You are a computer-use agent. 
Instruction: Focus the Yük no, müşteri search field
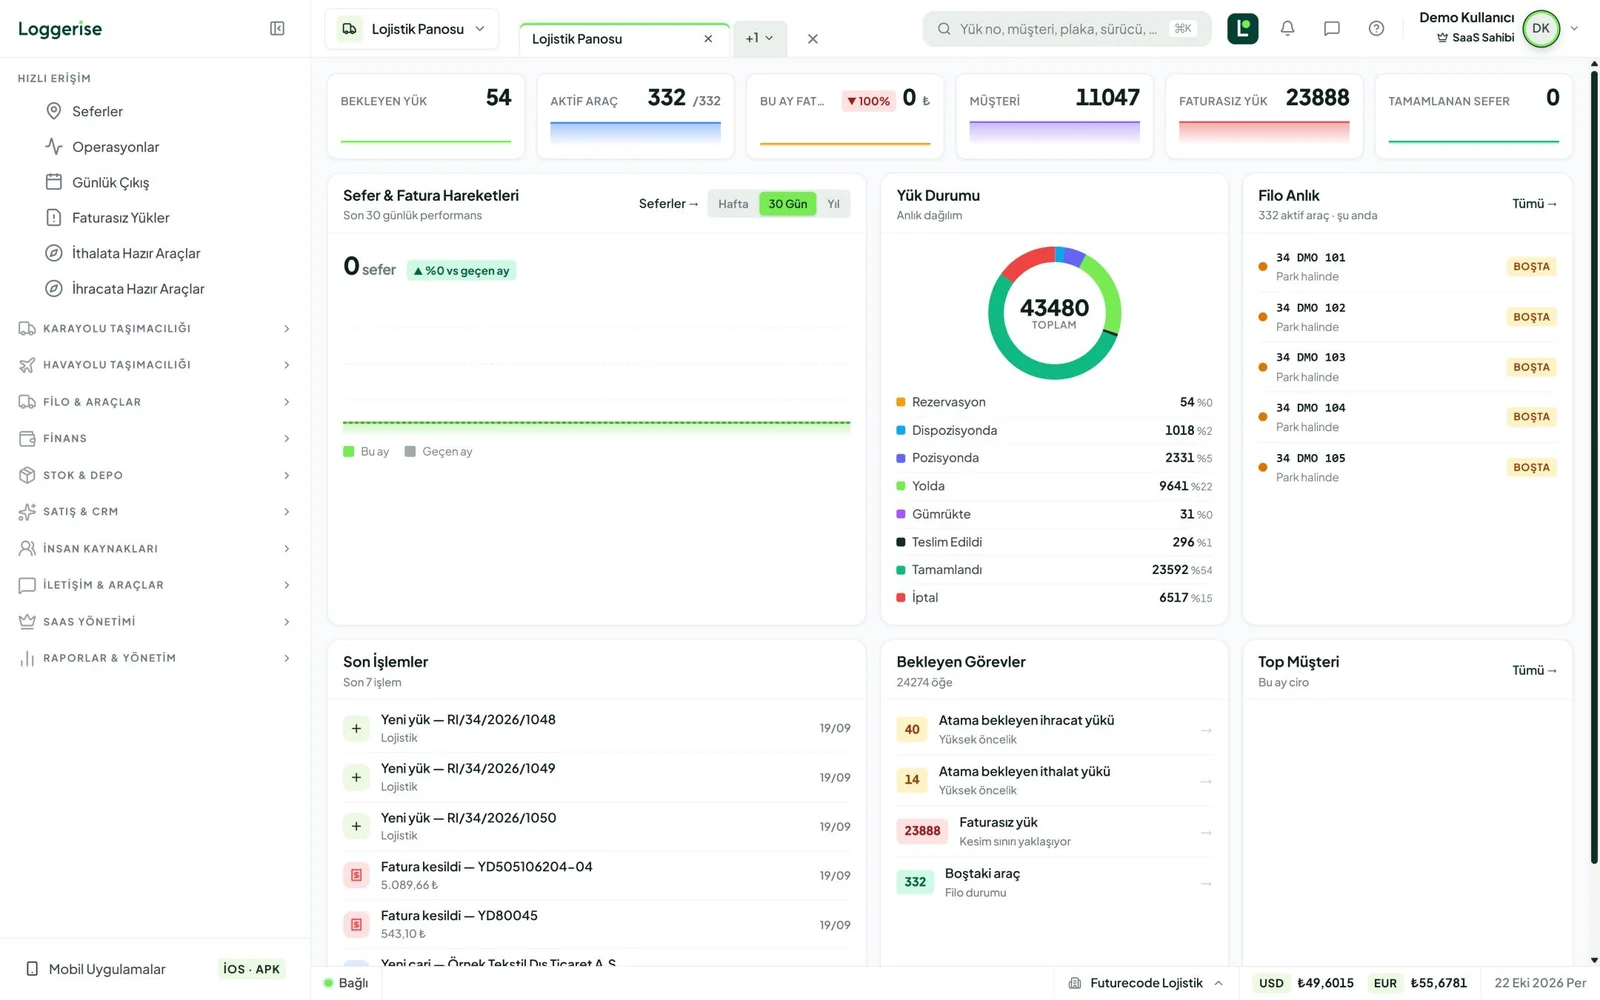tap(1067, 29)
